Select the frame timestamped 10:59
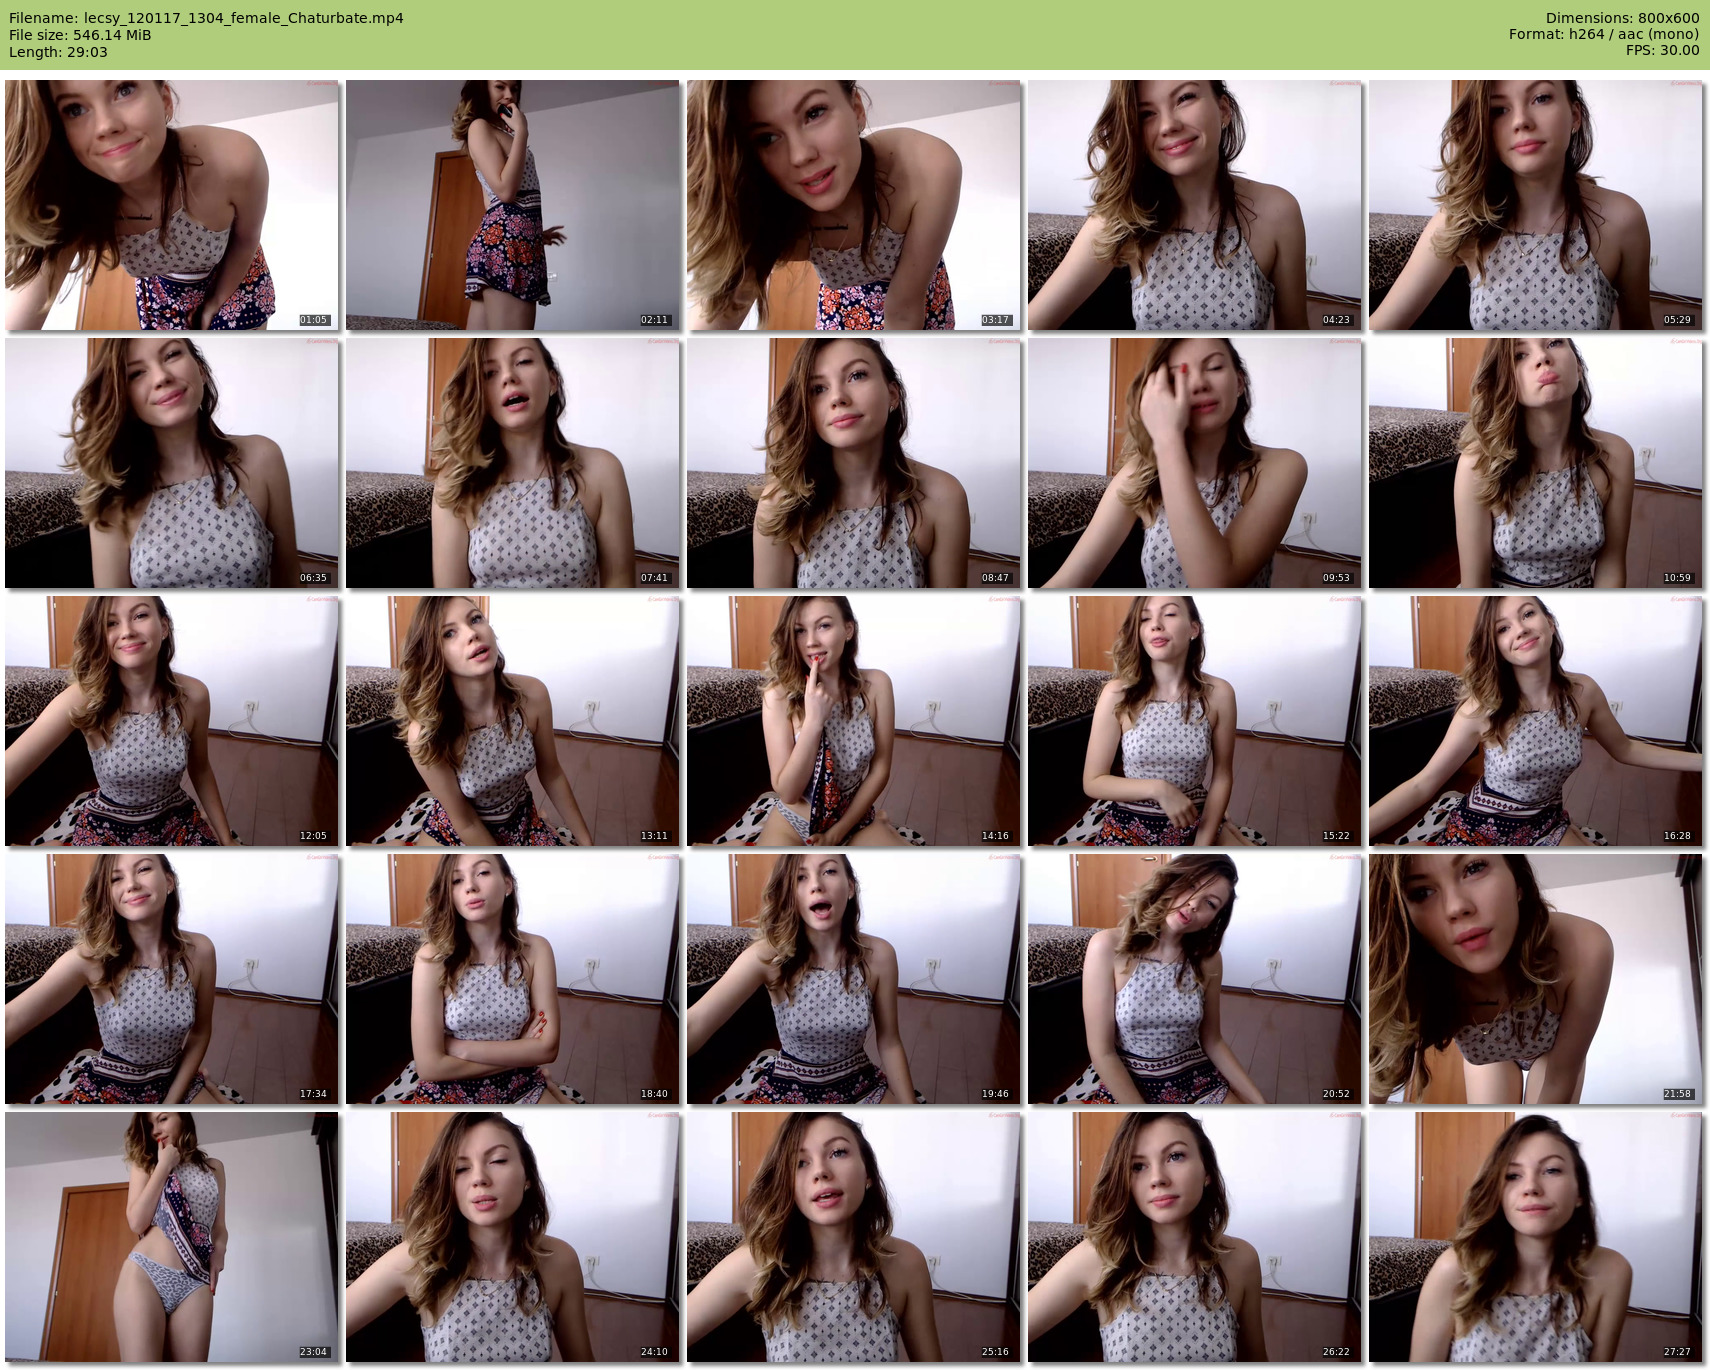The width and height of the screenshot is (1710, 1370). tap(1535, 463)
